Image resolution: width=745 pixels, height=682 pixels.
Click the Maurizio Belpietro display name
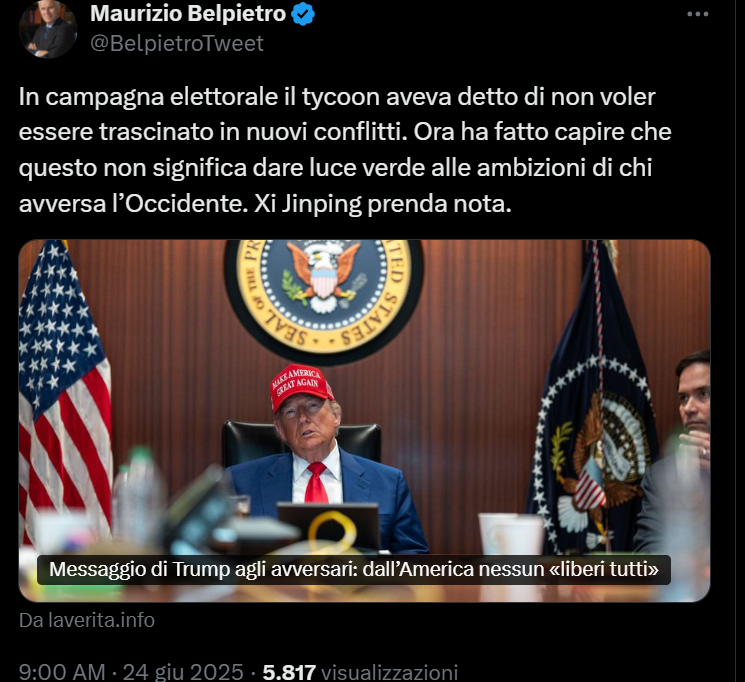pyautogui.click(x=188, y=13)
